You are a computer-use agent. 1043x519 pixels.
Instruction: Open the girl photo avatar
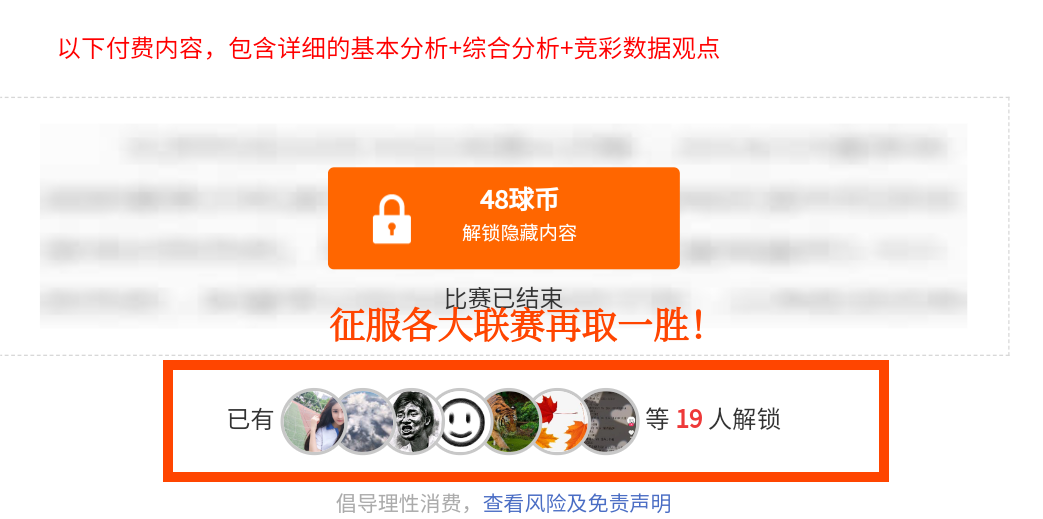click(313, 421)
